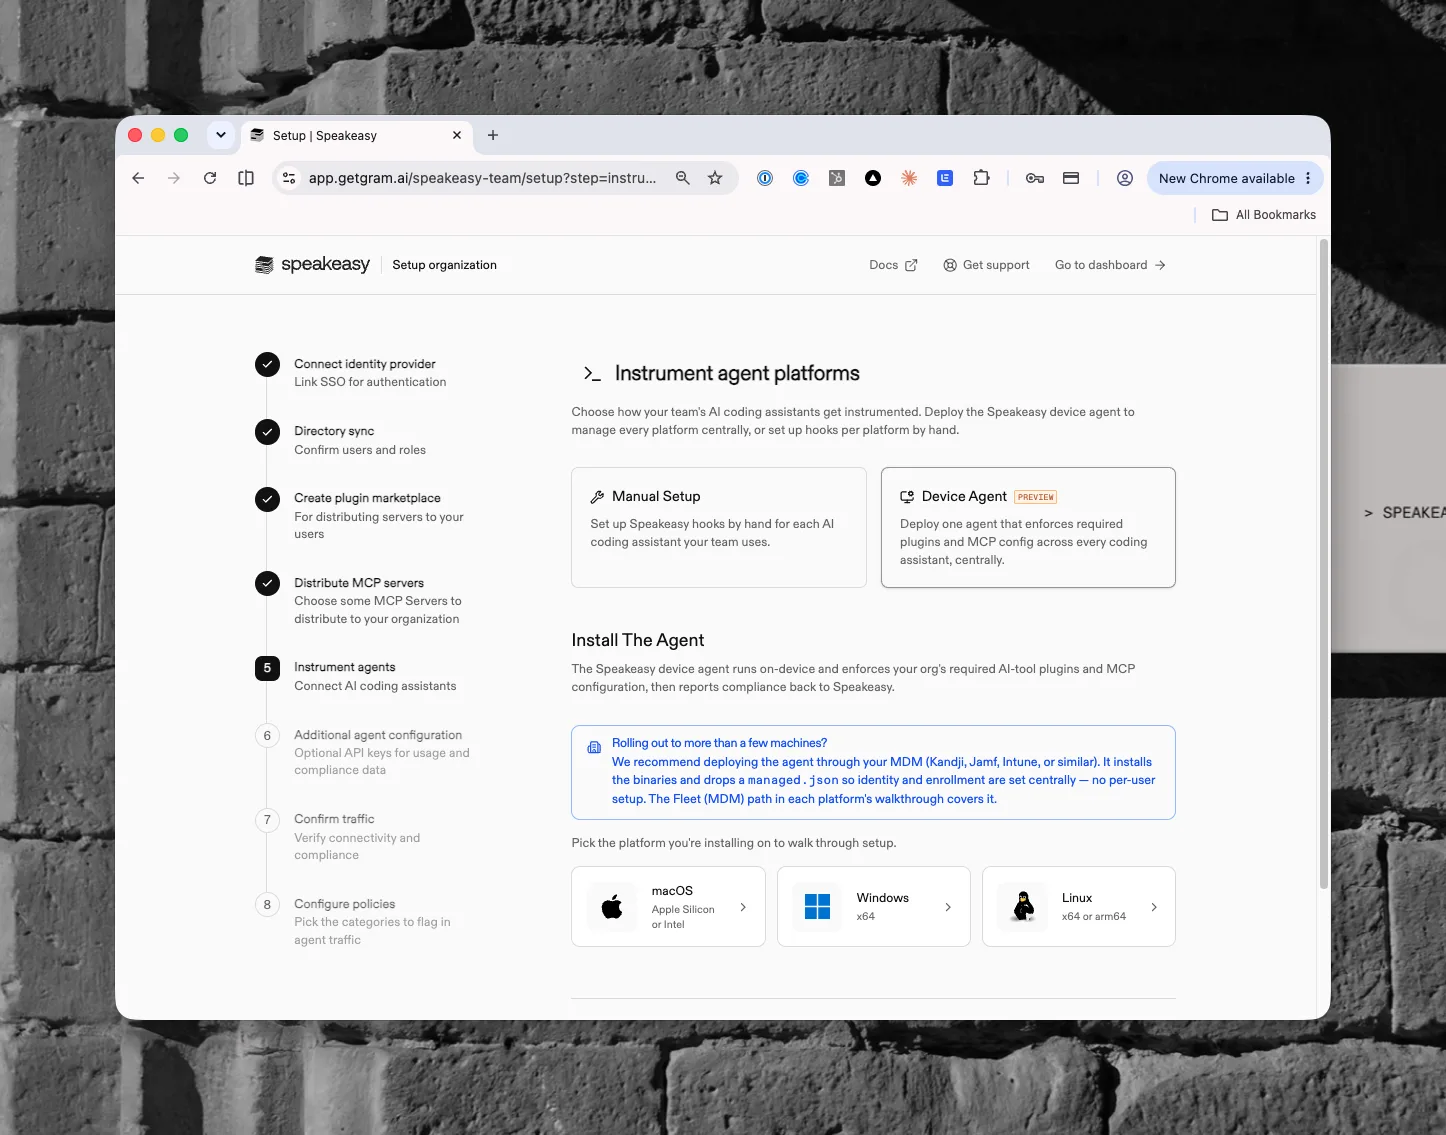Open the password key icon in the toolbar
The width and height of the screenshot is (1446, 1135).
pos(1035,178)
